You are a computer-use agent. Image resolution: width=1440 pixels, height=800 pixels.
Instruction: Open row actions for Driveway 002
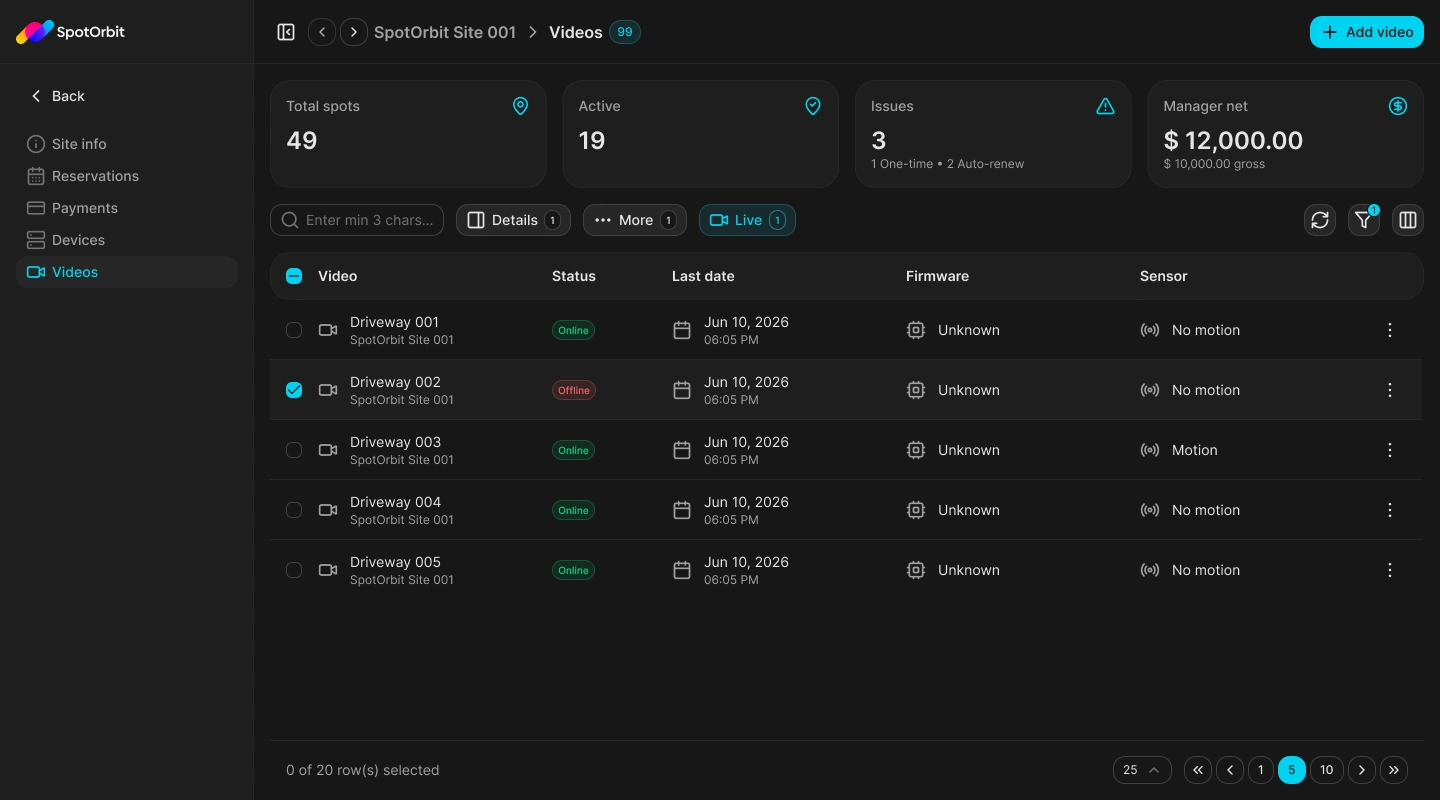tap(1390, 390)
